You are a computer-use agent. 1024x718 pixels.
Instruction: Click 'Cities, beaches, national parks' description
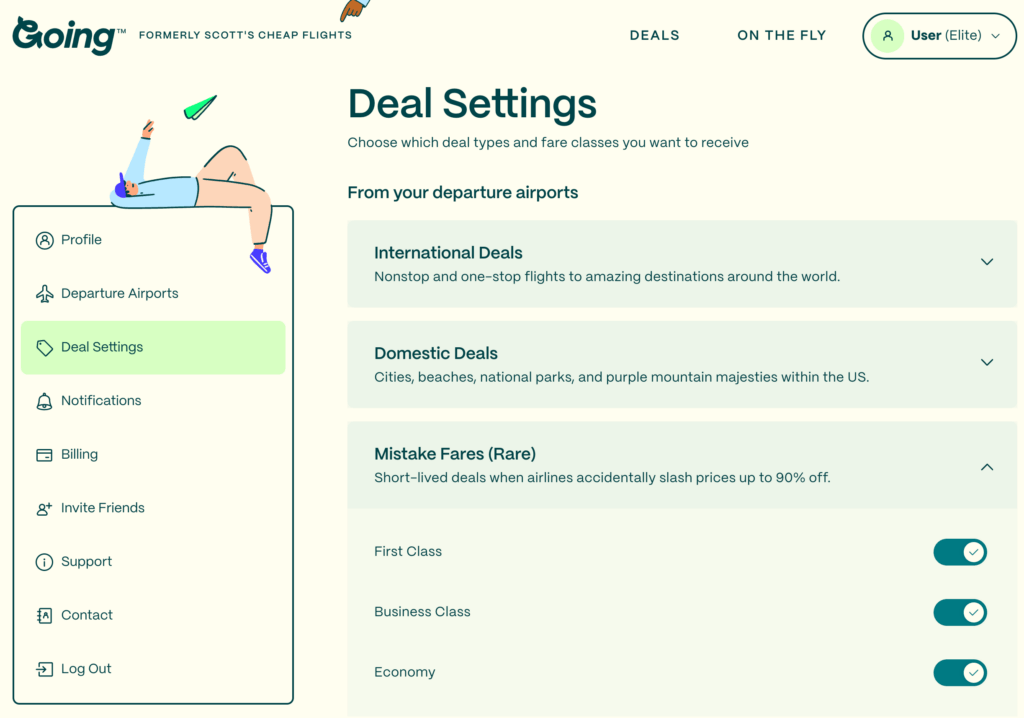pyautogui.click(x=621, y=378)
